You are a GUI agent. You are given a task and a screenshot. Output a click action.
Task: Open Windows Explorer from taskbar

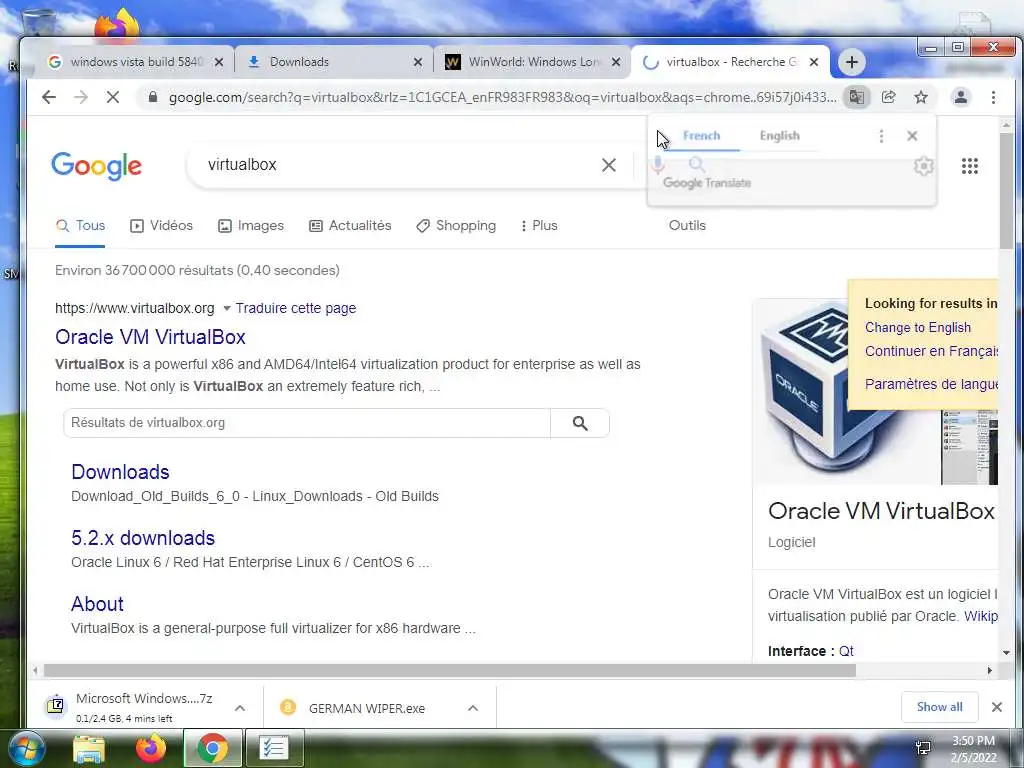tap(88, 748)
